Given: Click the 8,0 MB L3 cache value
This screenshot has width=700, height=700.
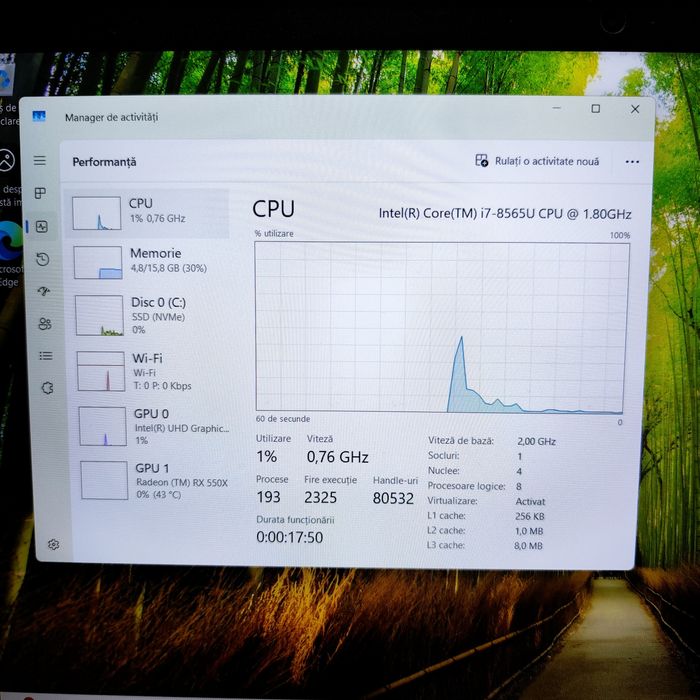Looking at the screenshot, I should tap(528, 546).
